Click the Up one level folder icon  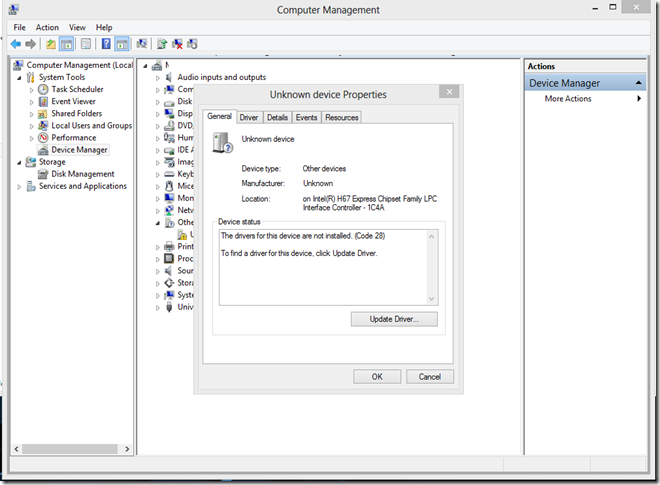coord(50,44)
